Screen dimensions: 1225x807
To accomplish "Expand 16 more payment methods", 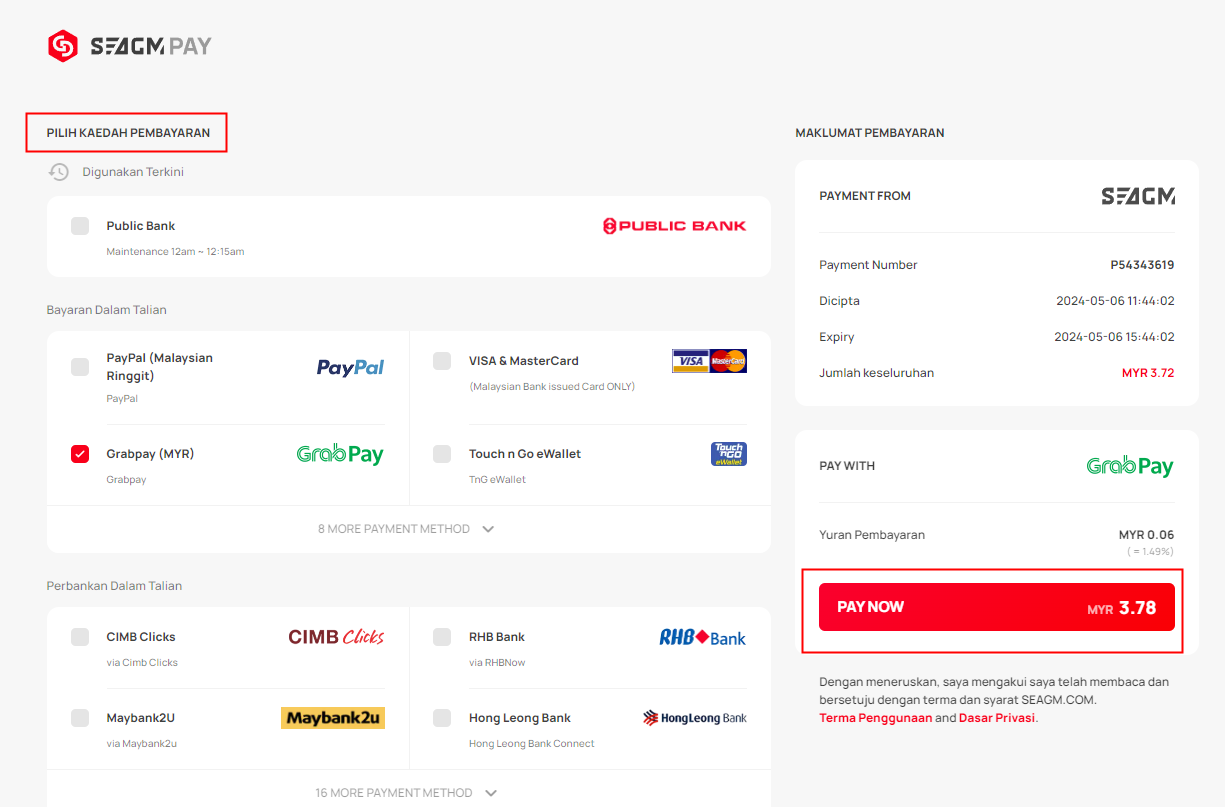I will point(407,793).
